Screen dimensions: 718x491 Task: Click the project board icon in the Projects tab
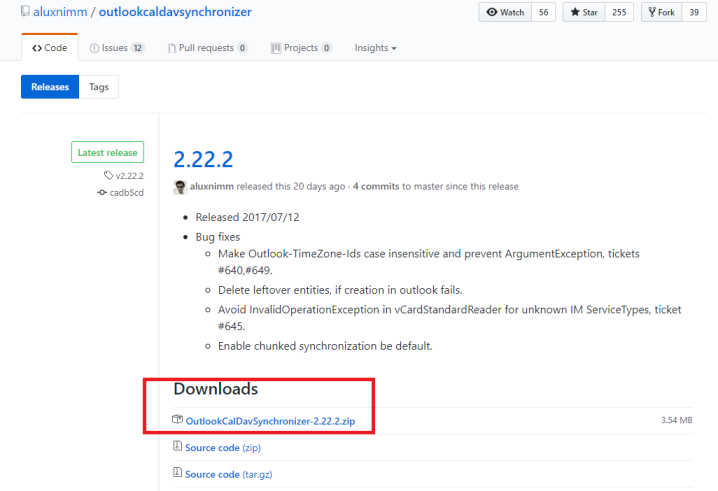pyautogui.click(x=276, y=48)
